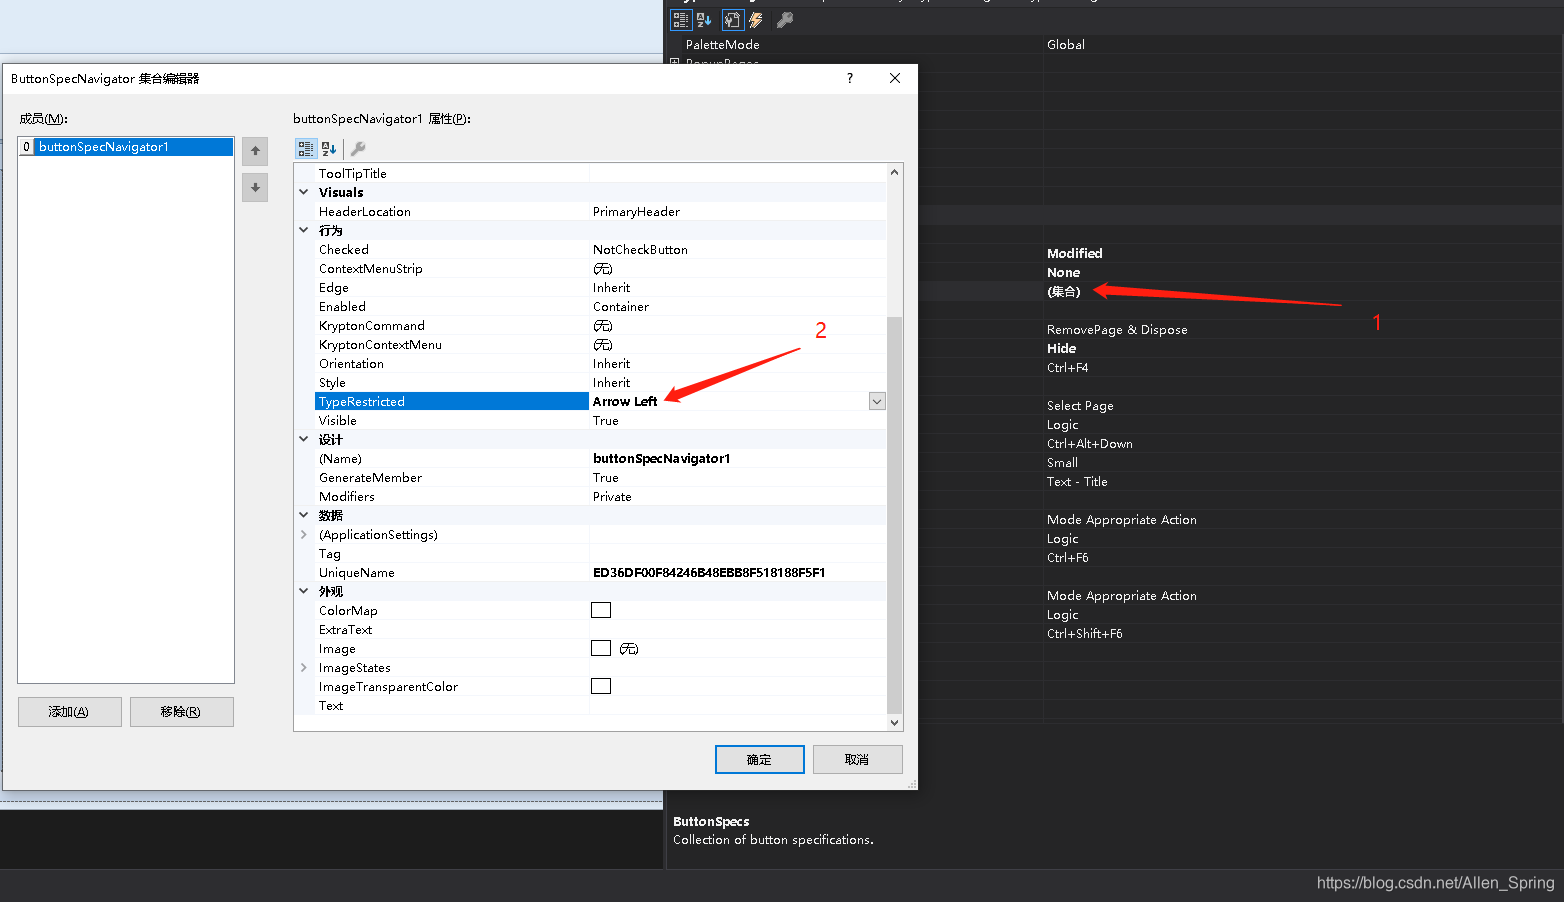Viewport: 1564px width, 902px height.
Task: Click Events lightning icon in VS Properties window
Action: tap(756, 20)
